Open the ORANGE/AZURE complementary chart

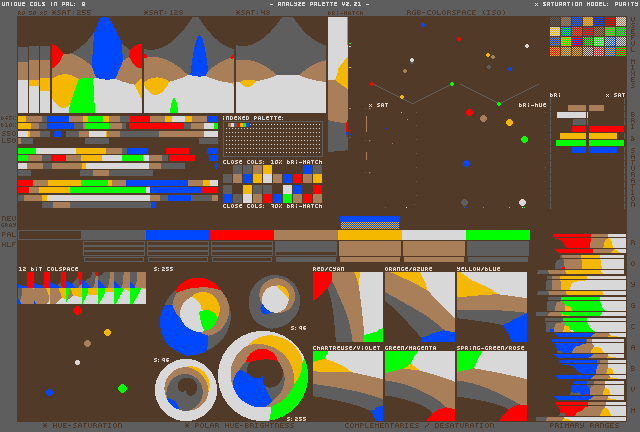pyautogui.click(x=420, y=307)
